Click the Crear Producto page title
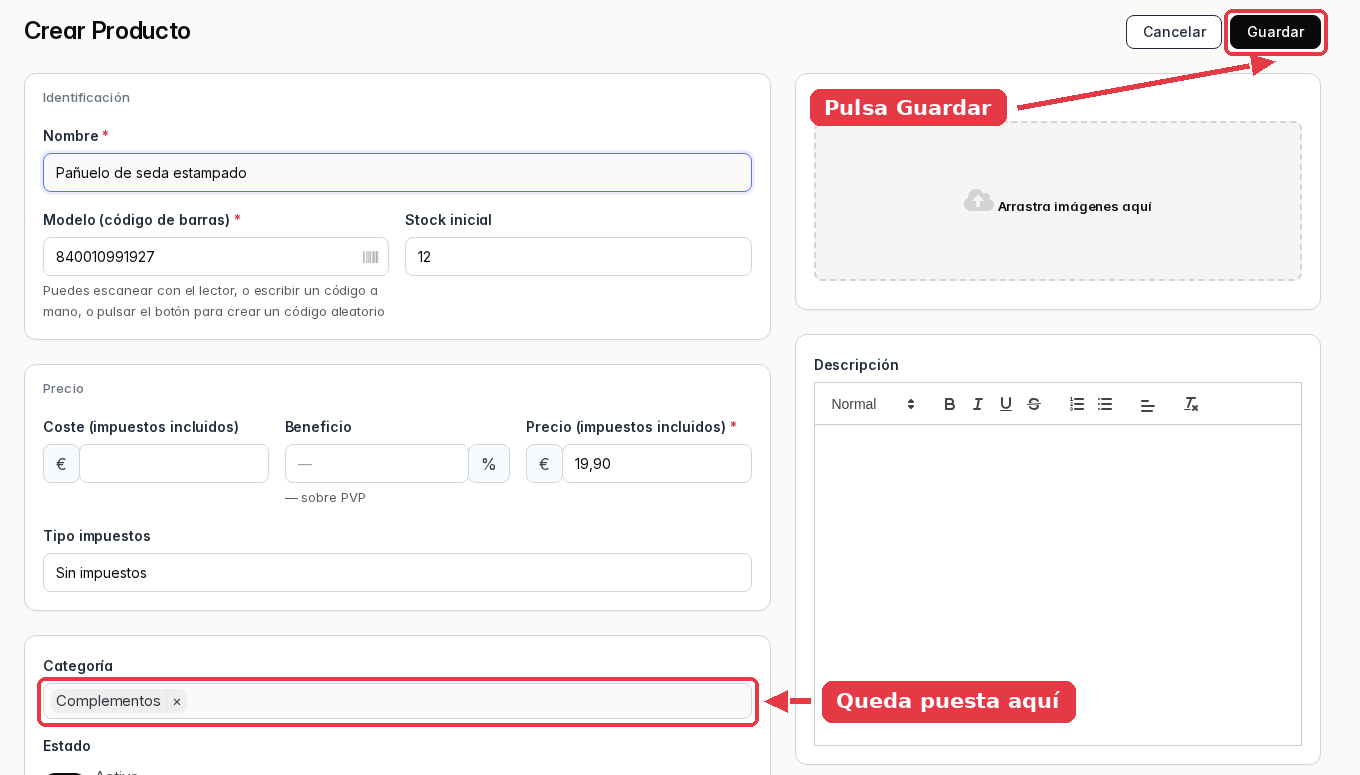The width and height of the screenshot is (1360, 775). [x=107, y=31]
